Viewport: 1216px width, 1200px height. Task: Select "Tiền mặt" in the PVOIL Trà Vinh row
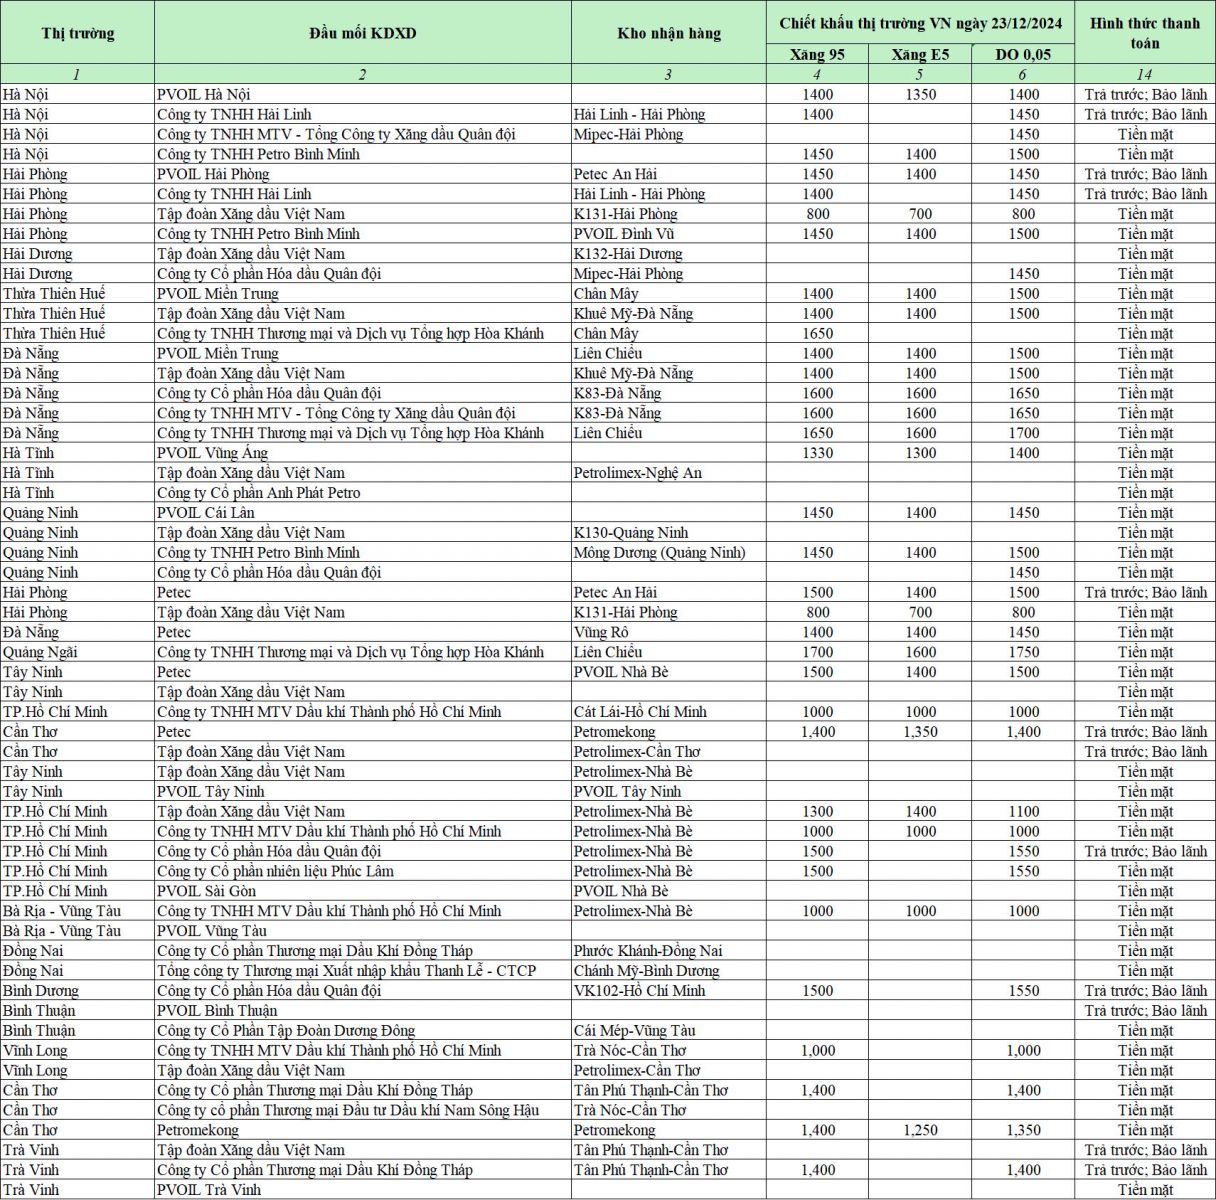coord(1145,1190)
